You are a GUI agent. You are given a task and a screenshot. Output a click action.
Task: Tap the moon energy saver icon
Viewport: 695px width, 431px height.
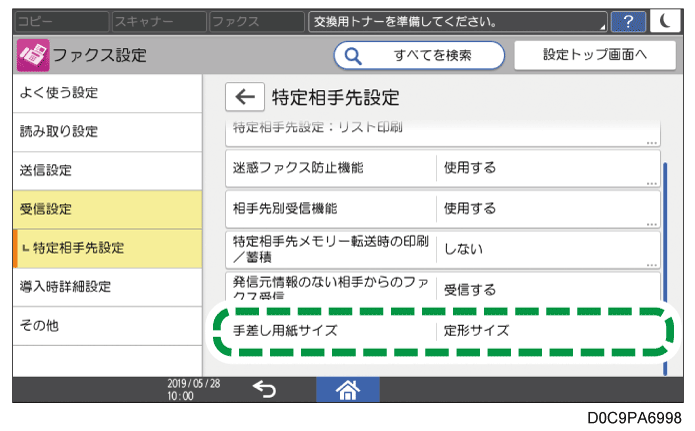[x=665, y=21]
